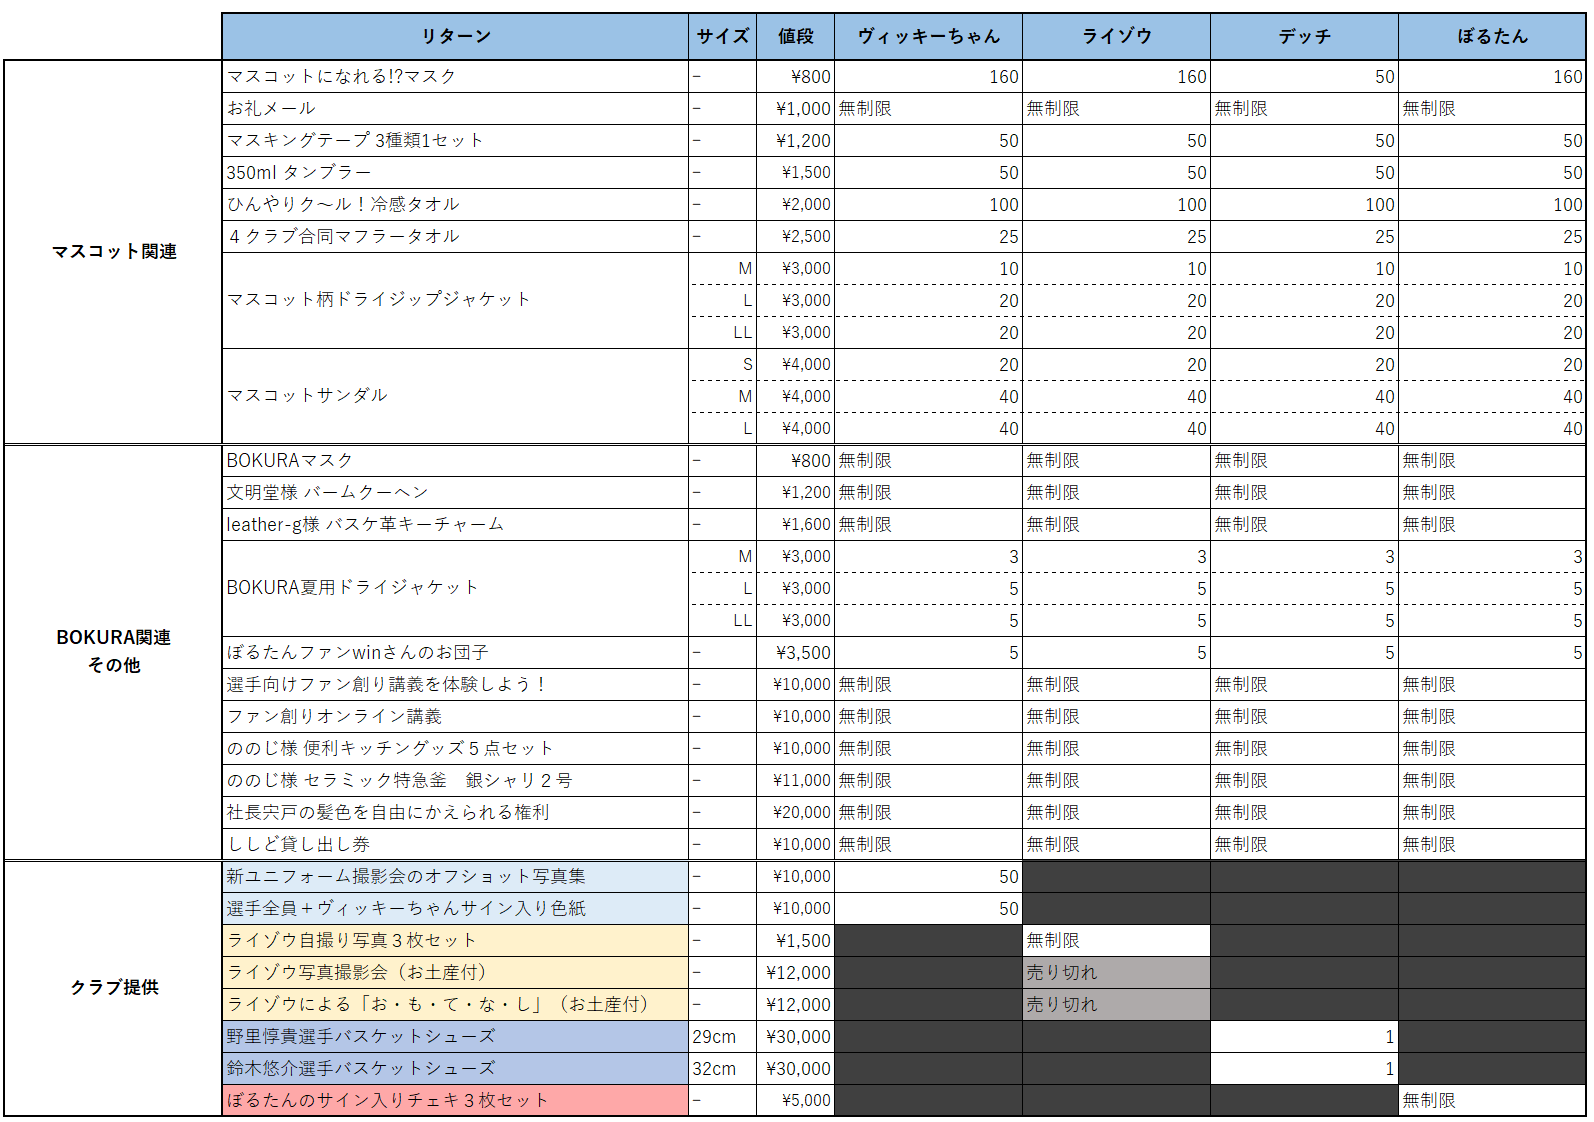
Task: Click the ライゾウ写真撮影会 item cell
Action: coord(455,972)
